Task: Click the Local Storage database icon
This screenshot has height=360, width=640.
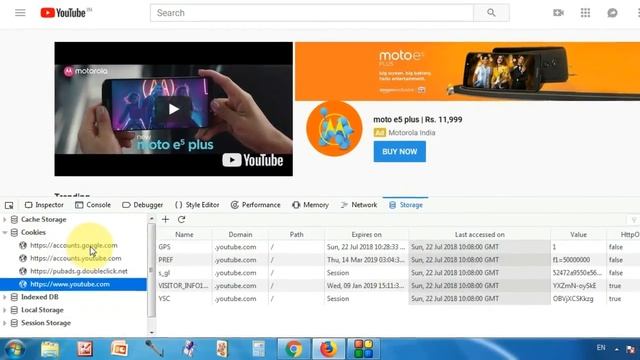Action: [x=14, y=310]
